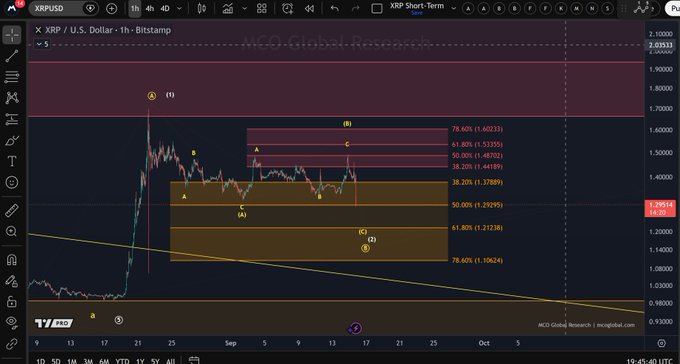Click the TradingView PRO logo on chart
680x364 pixels.
[54, 323]
